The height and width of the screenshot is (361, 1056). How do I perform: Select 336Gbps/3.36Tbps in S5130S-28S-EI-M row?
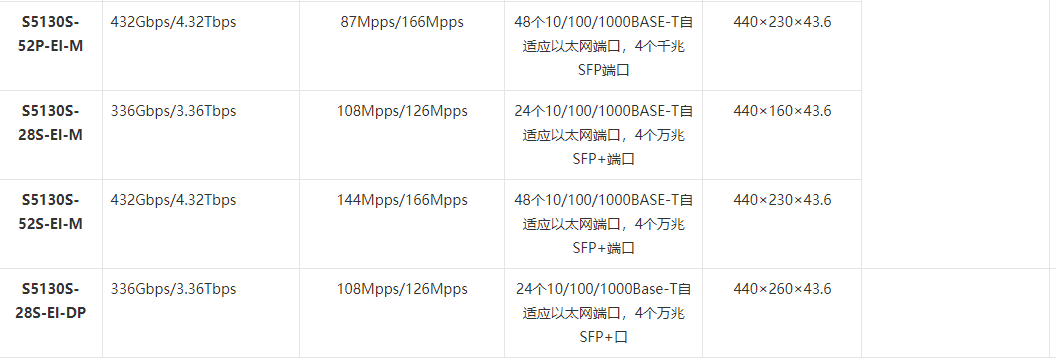coord(174,111)
